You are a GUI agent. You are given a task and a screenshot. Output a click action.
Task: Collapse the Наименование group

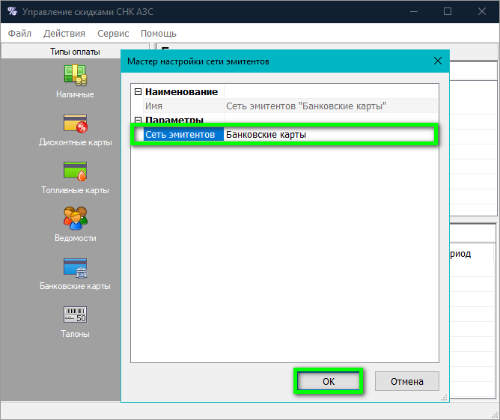[138, 91]
